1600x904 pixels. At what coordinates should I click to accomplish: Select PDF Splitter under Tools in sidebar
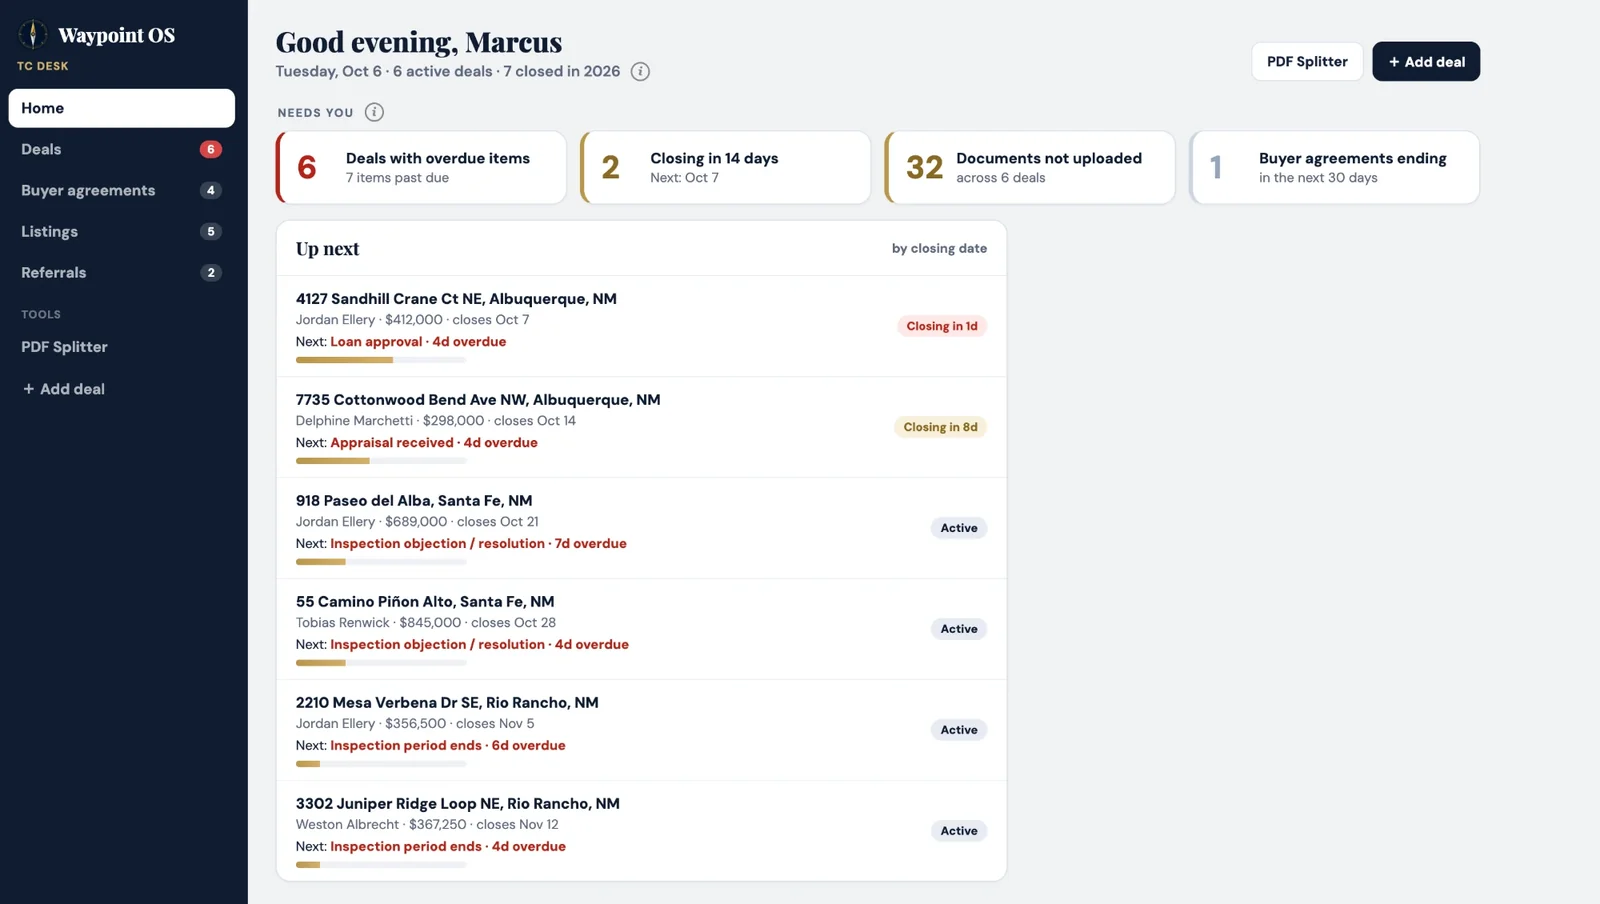coord(122,347)
